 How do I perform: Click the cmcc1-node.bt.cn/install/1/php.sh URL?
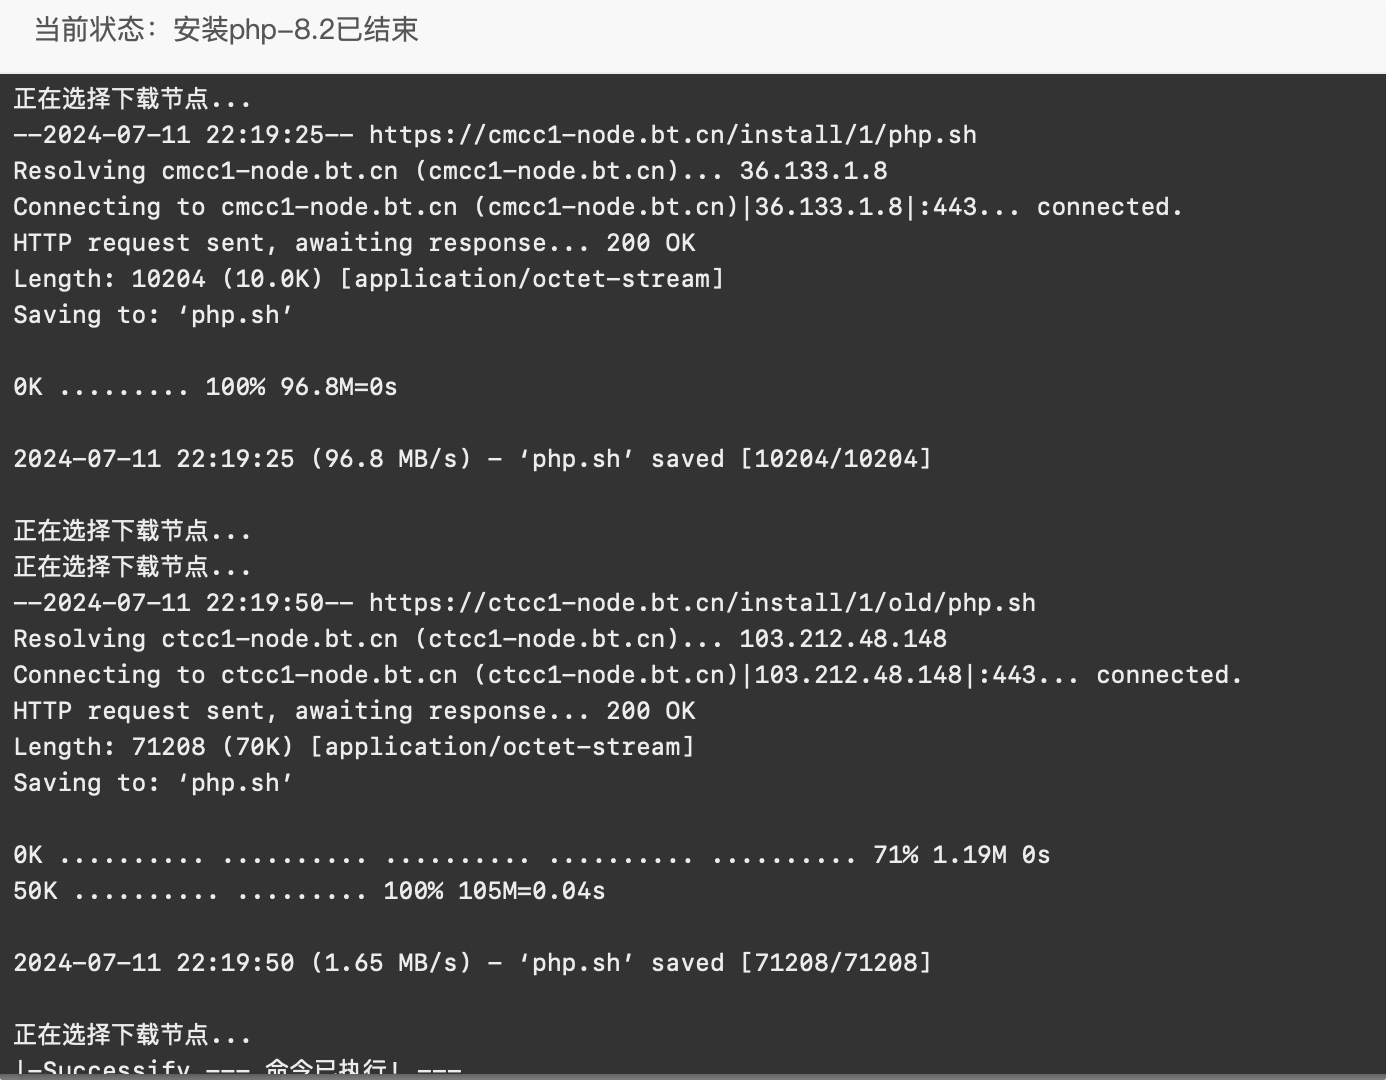click(x=673, y=135)
